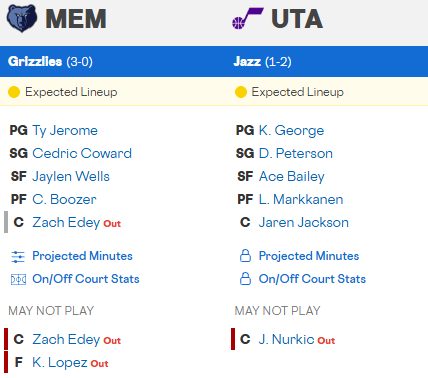
Task: Open Grizzlies Projected Minutes
Action: [x=82, y=256]
